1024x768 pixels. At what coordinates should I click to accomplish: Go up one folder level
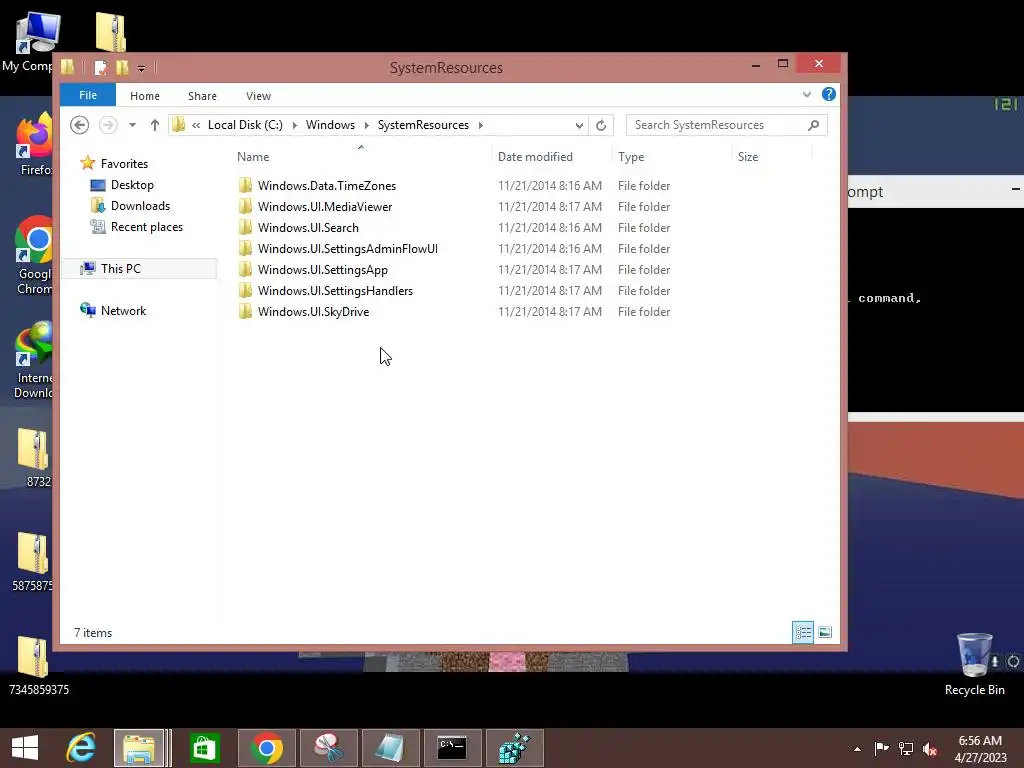(x=155, y=125)
